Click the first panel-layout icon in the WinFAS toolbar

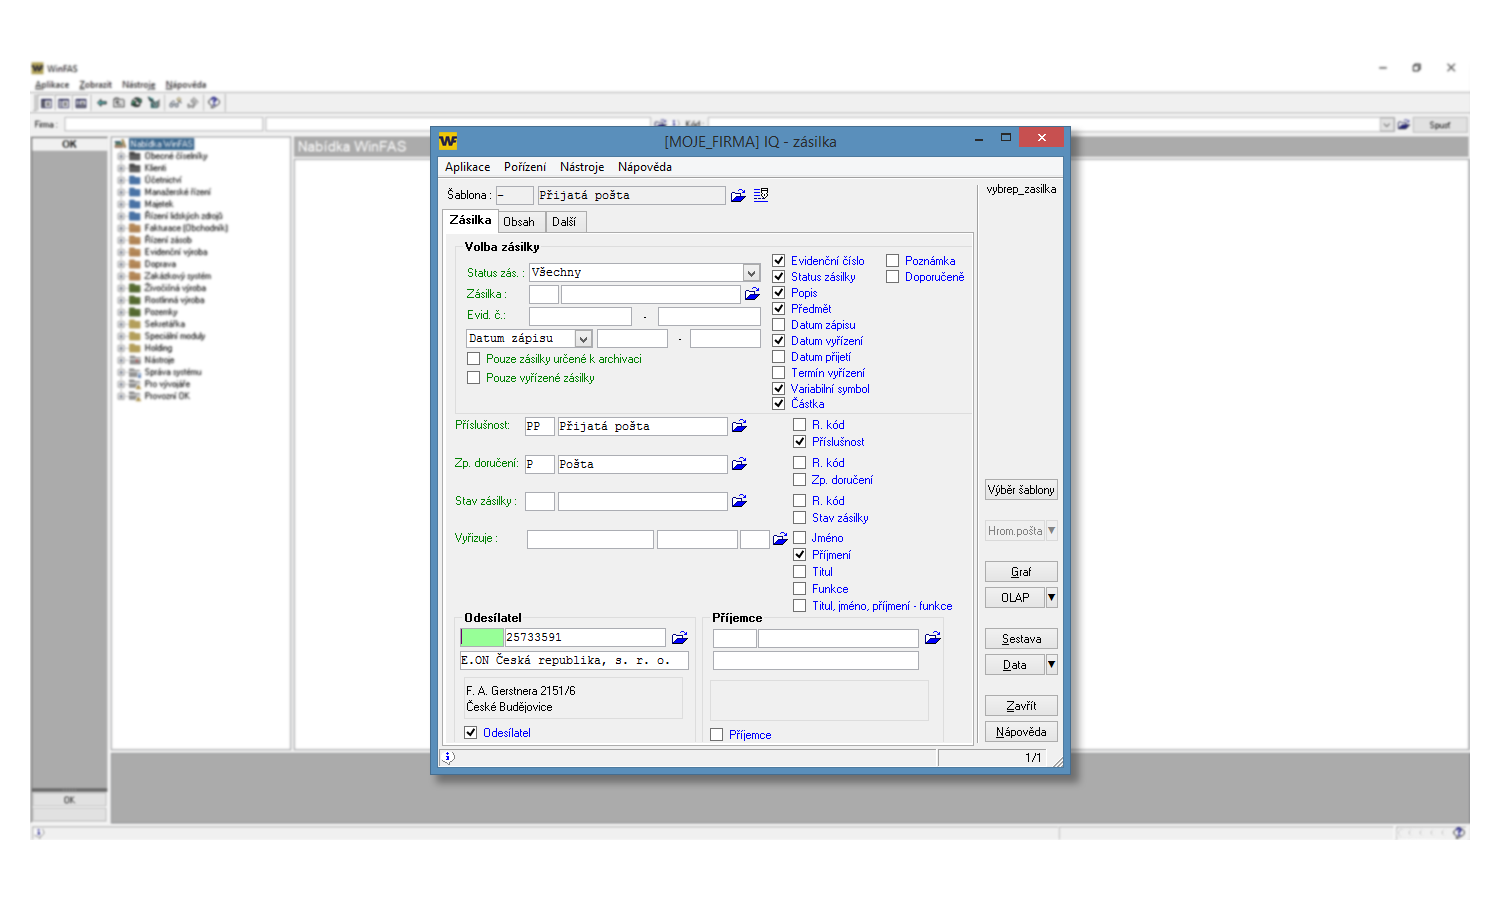point(46,103)
